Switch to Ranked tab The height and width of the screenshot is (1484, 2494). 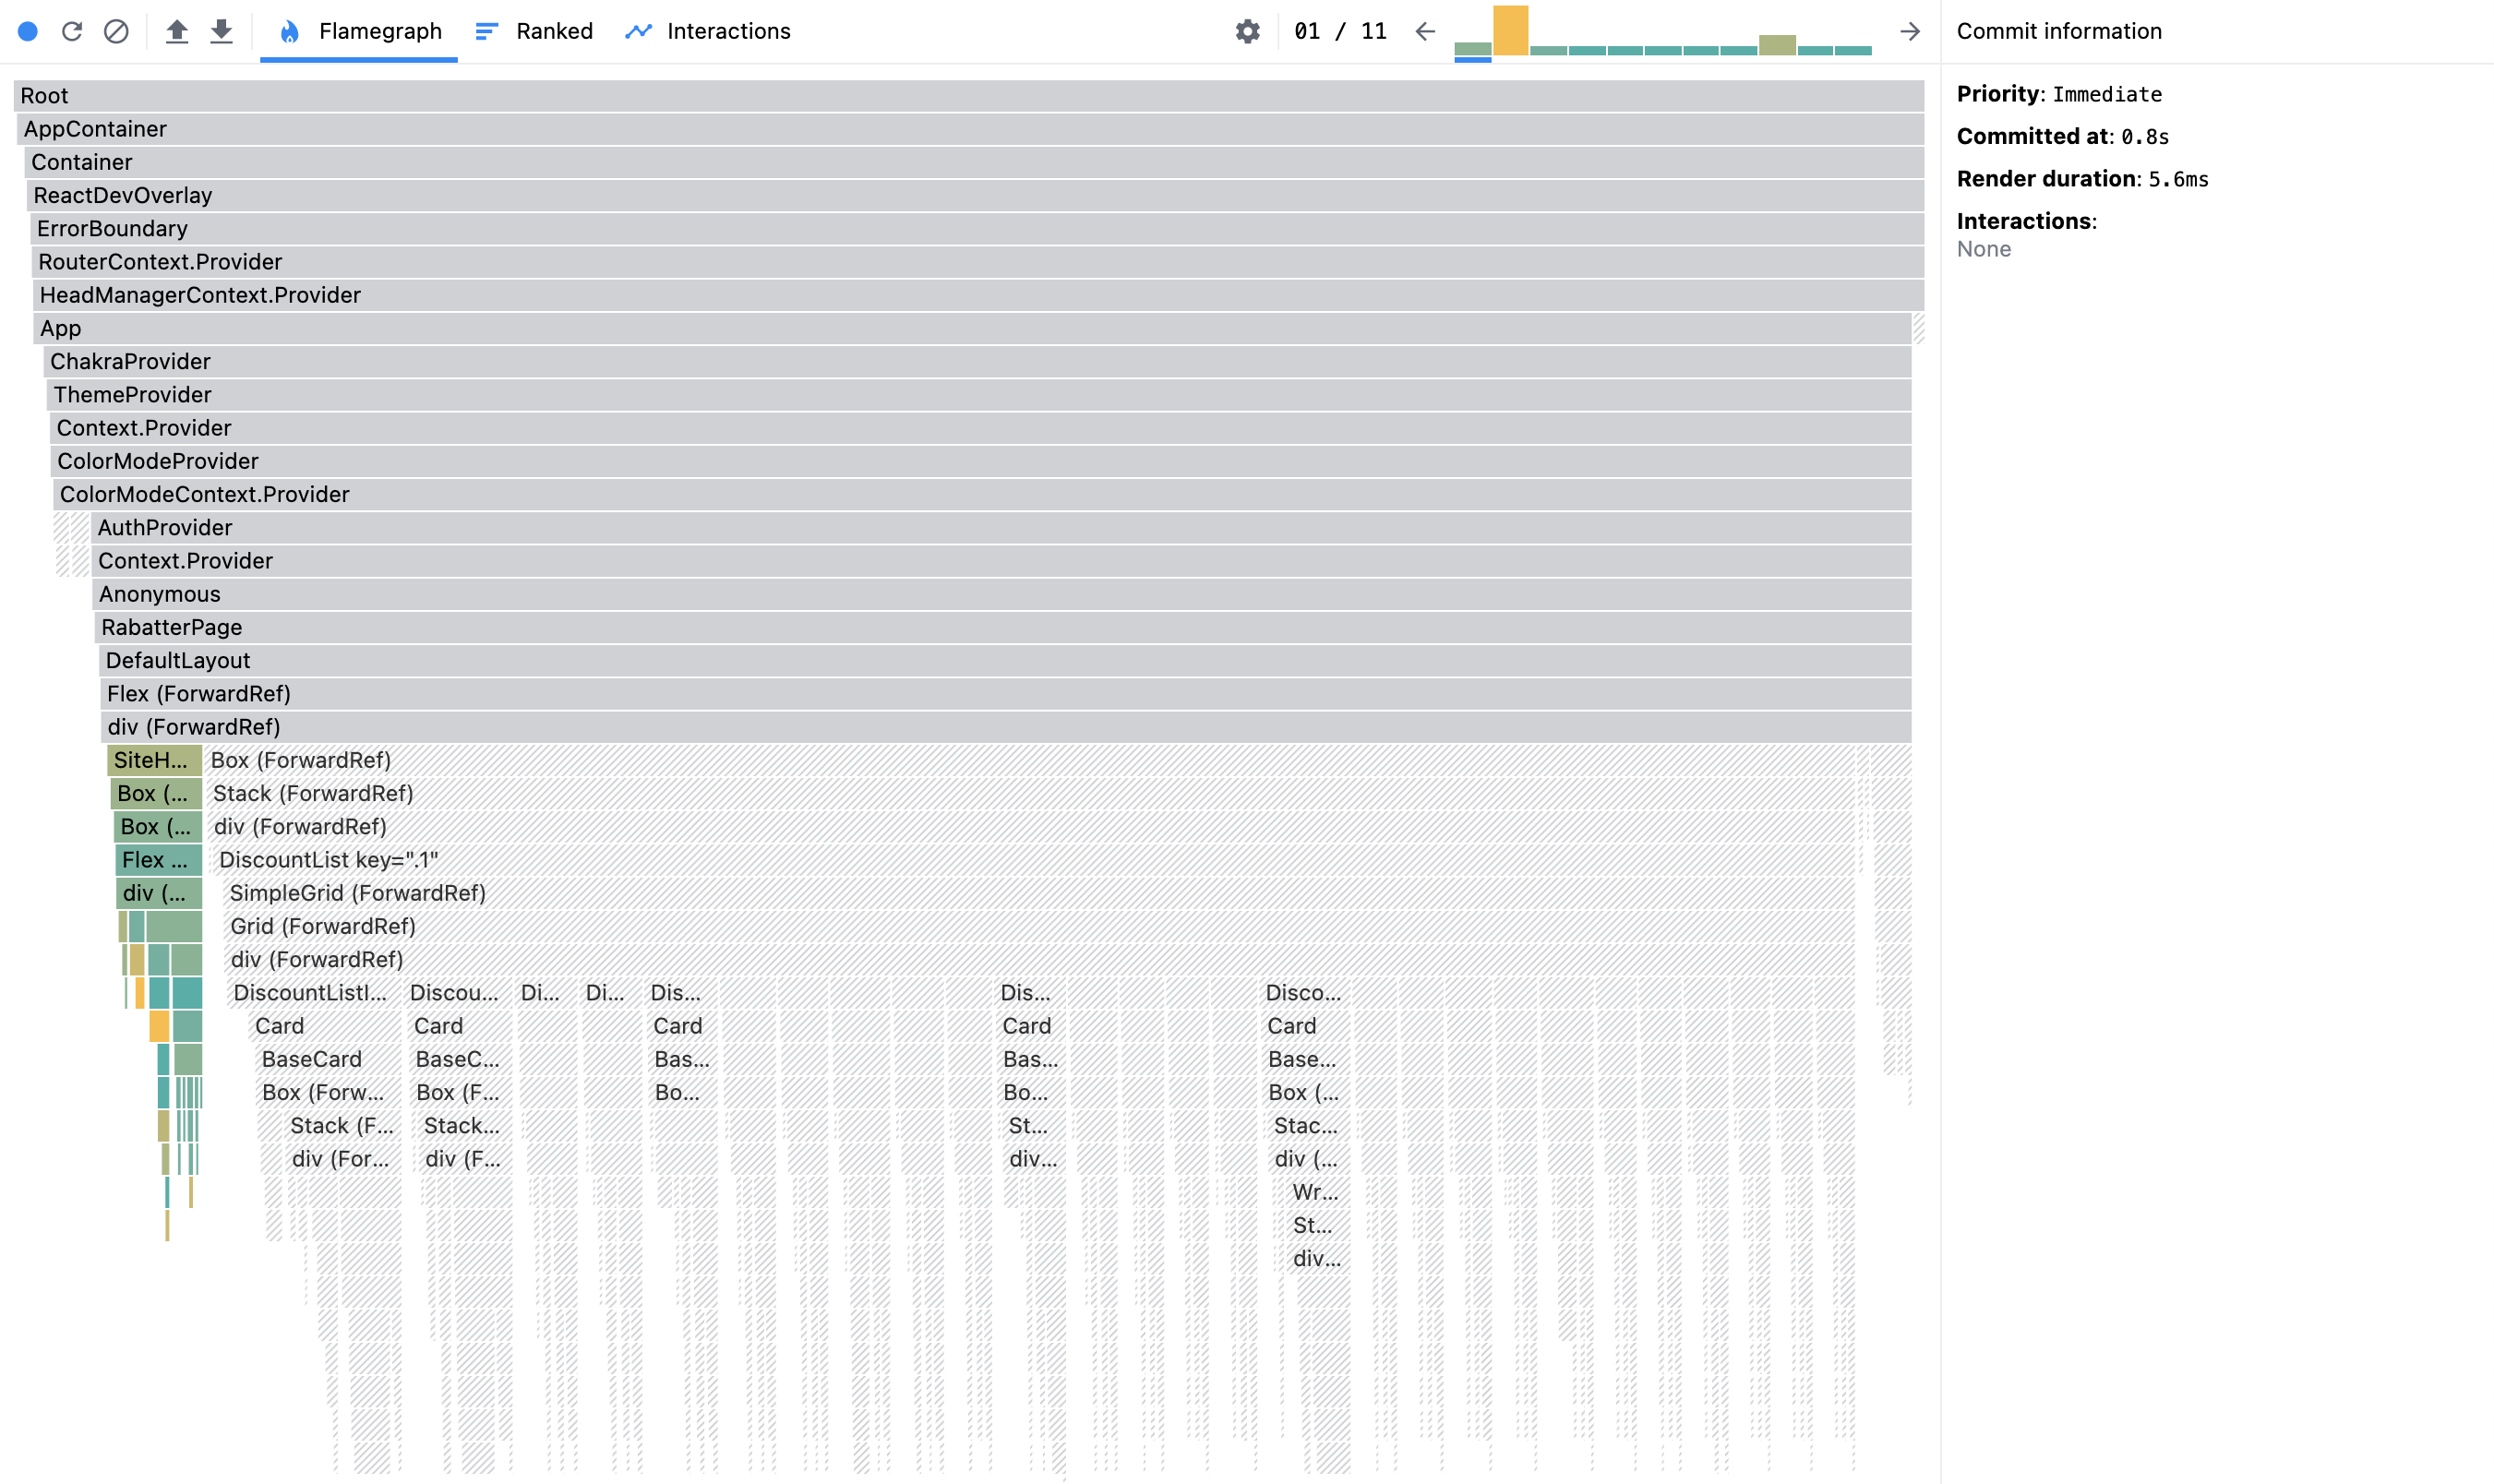(x=534, y=31)
